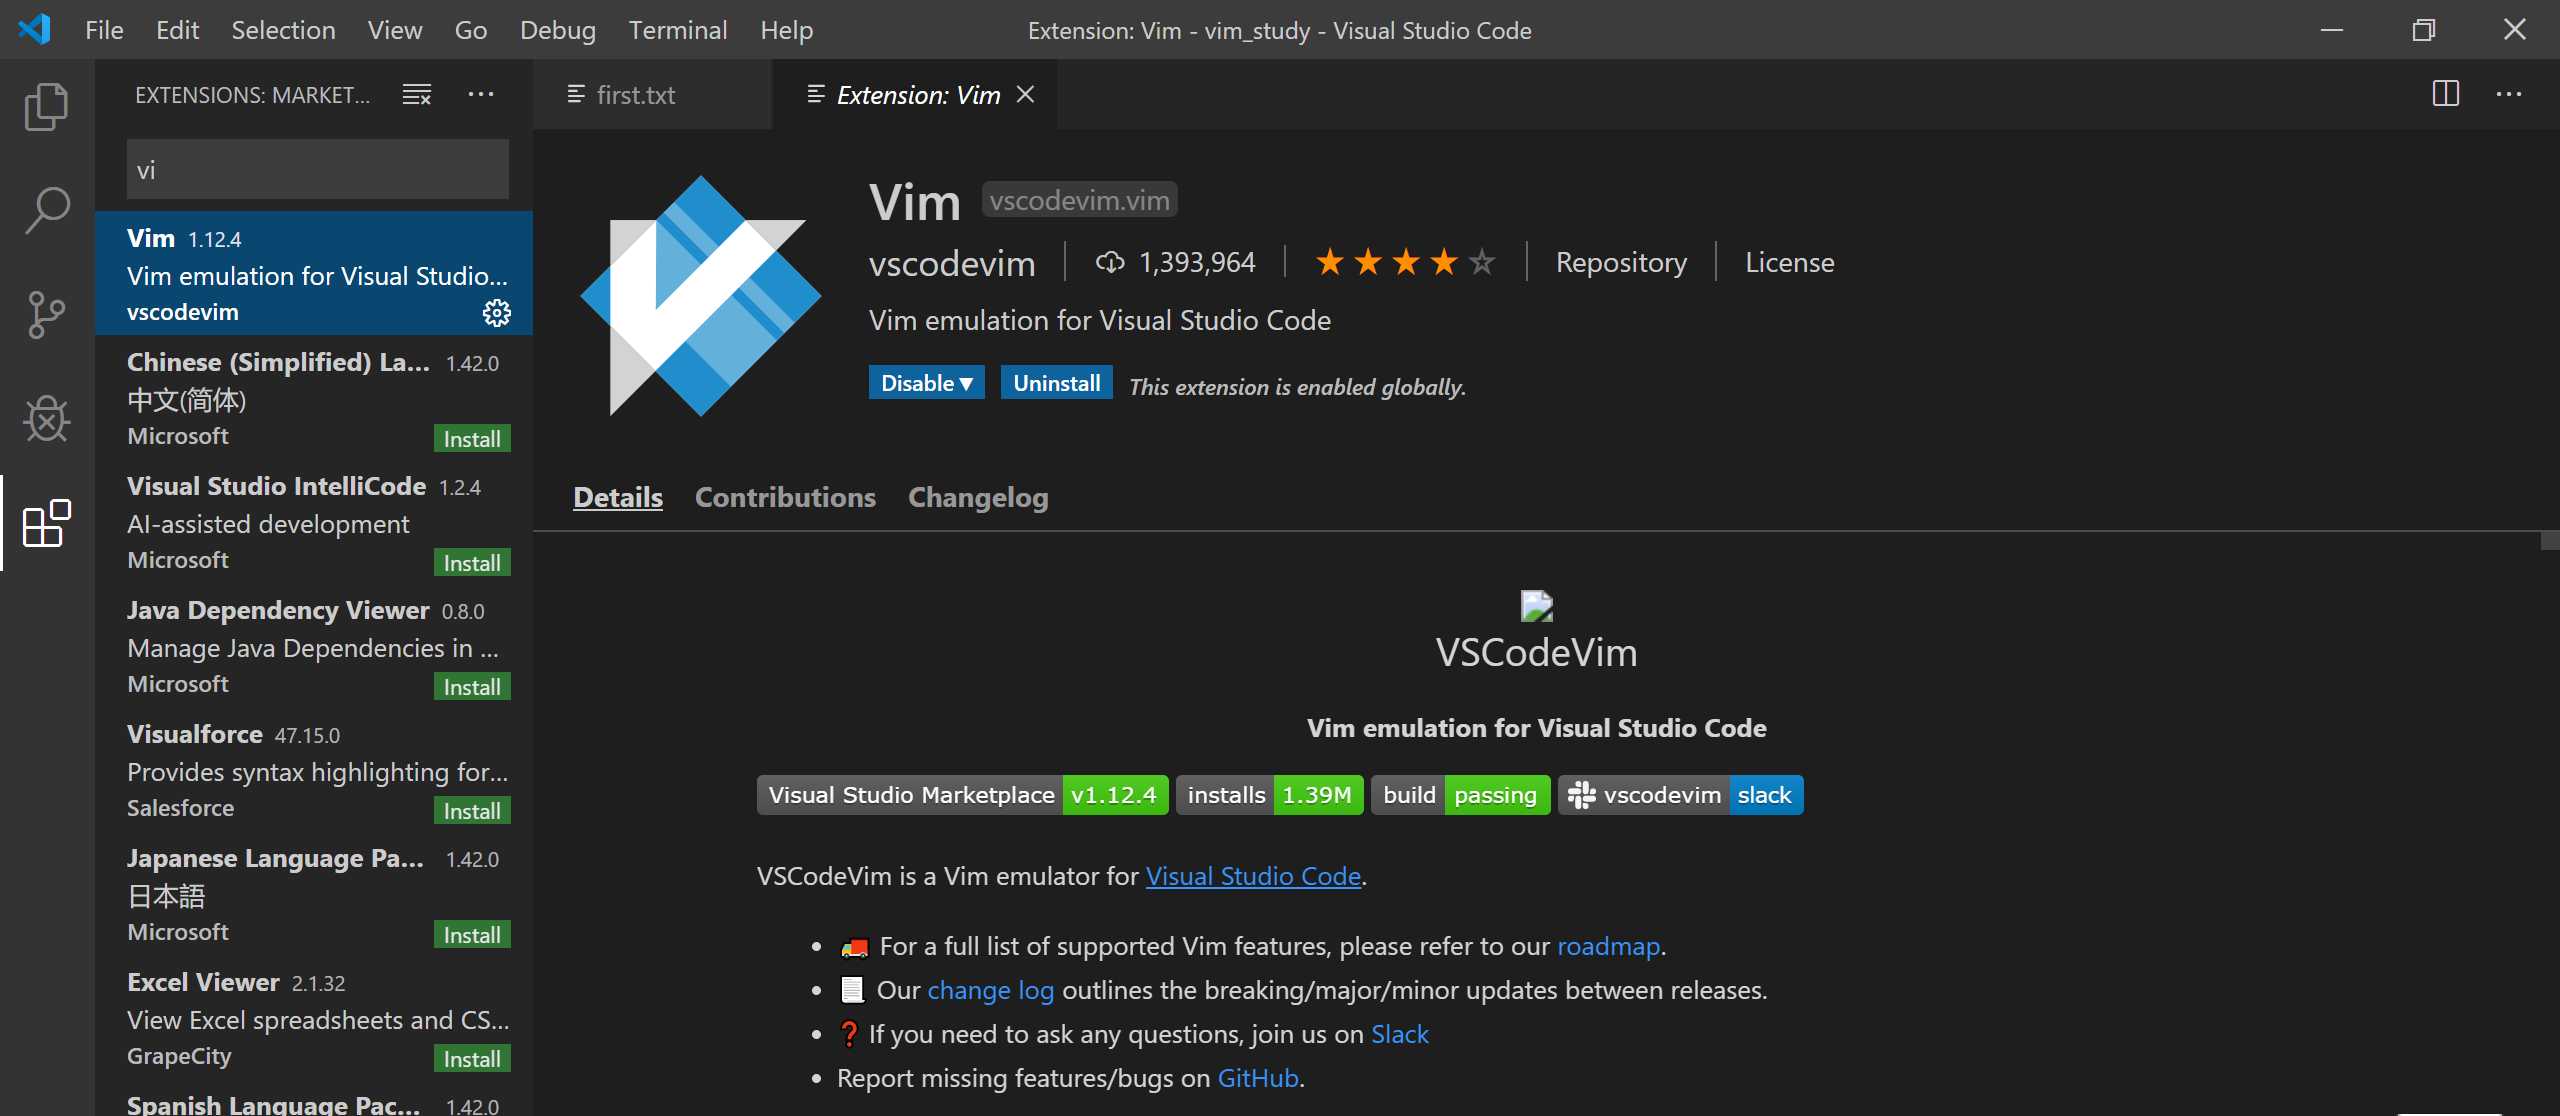Click the manage gear on Vim extension

(x=497, y=313)
